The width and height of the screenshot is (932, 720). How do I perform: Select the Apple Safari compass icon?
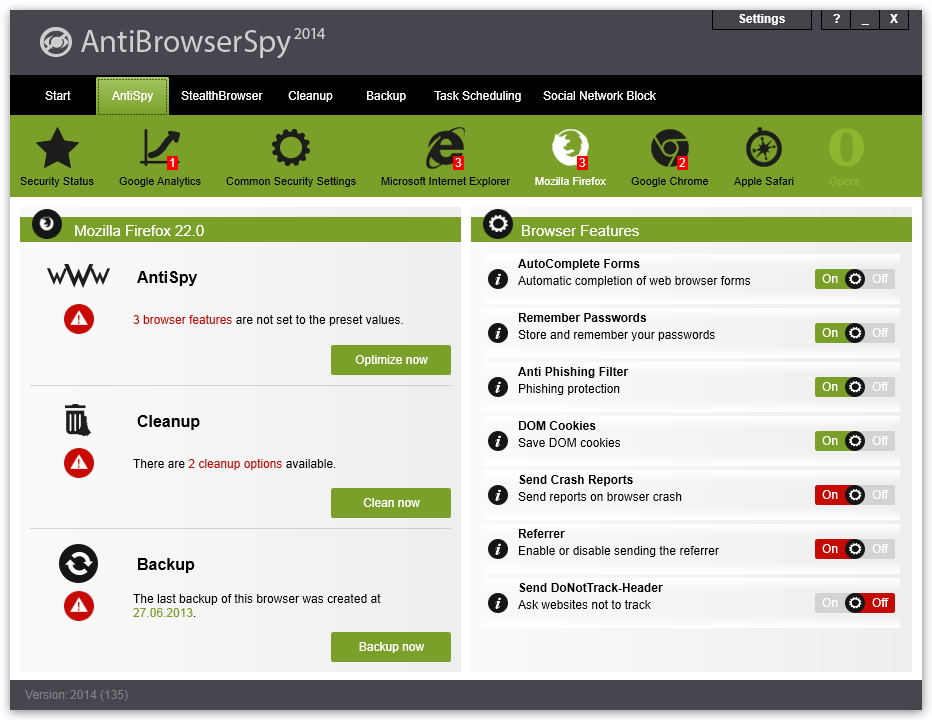click(763, 149)
